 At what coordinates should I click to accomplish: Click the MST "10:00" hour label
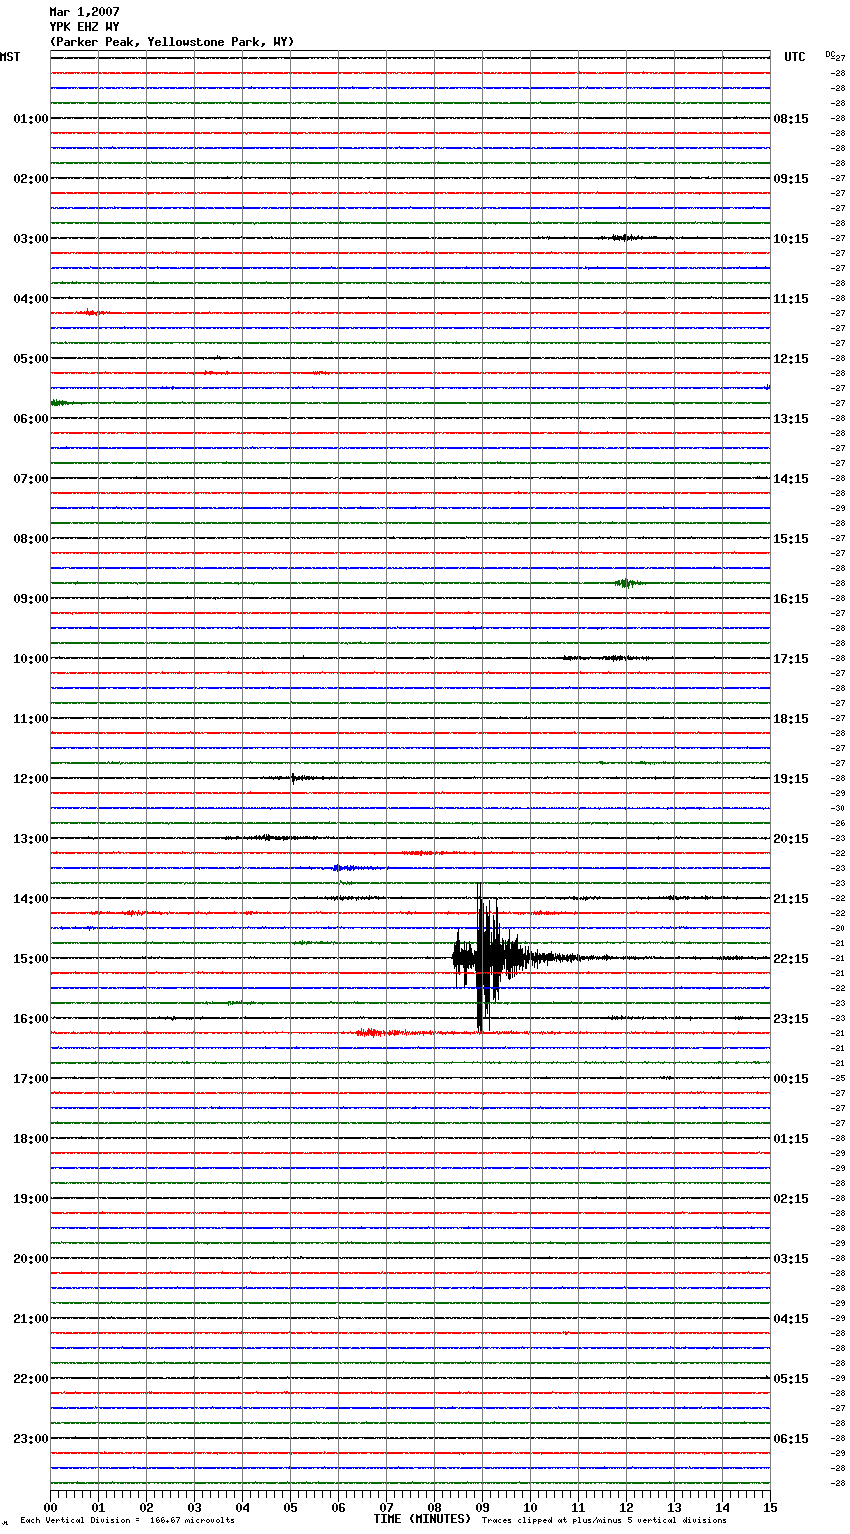(x=31, y=659)
